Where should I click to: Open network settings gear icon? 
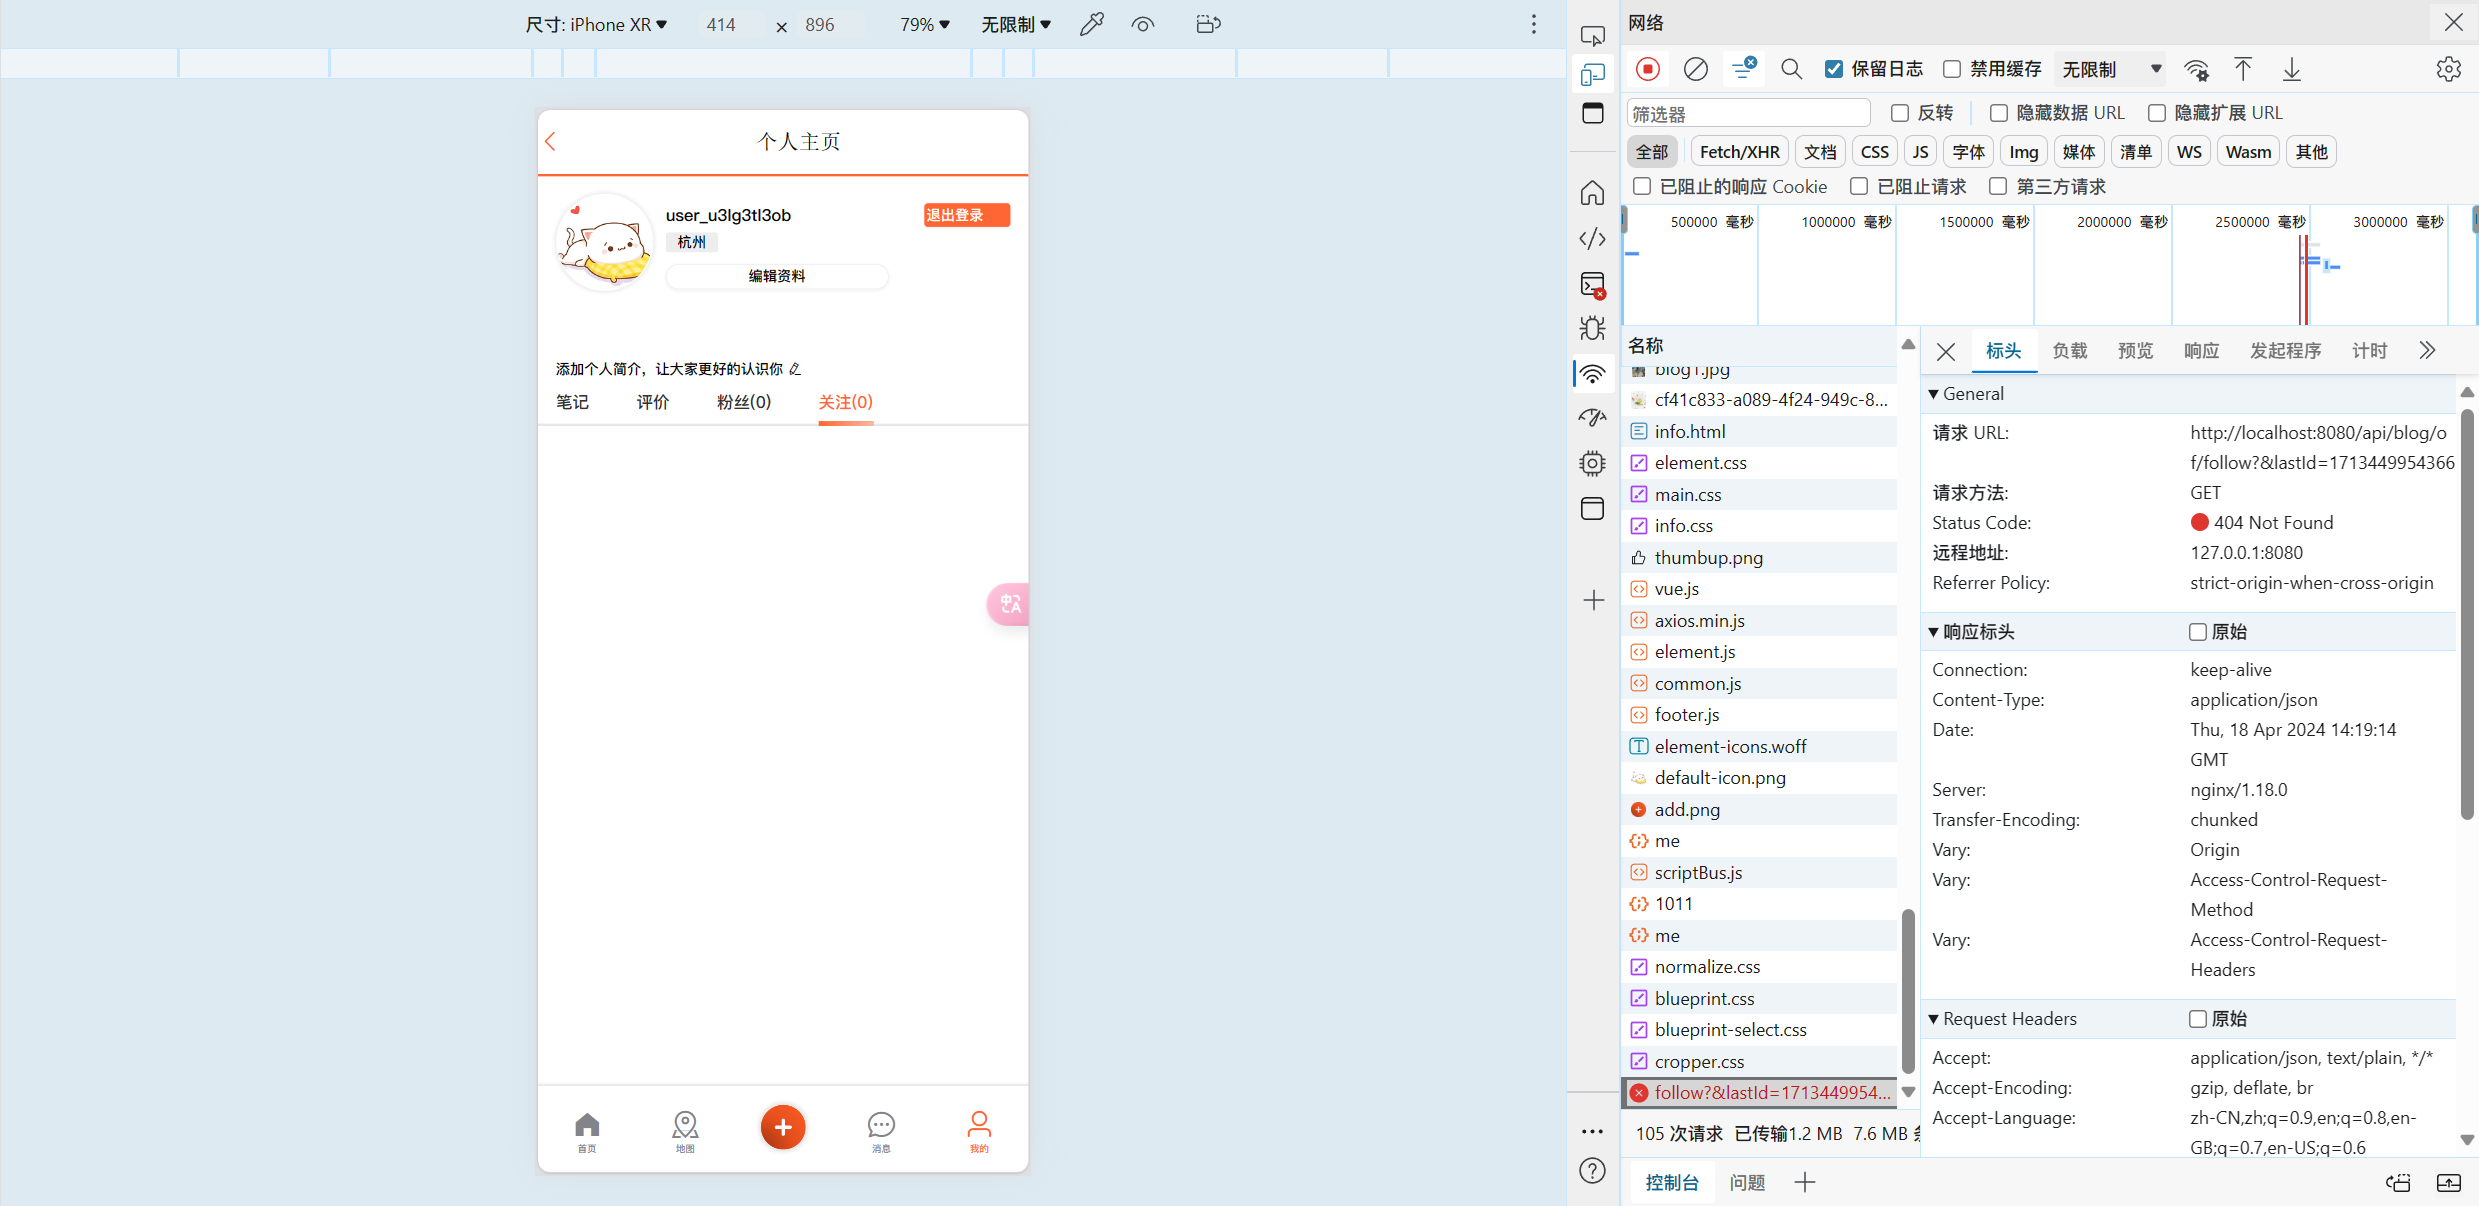(x=2448, y=69)
